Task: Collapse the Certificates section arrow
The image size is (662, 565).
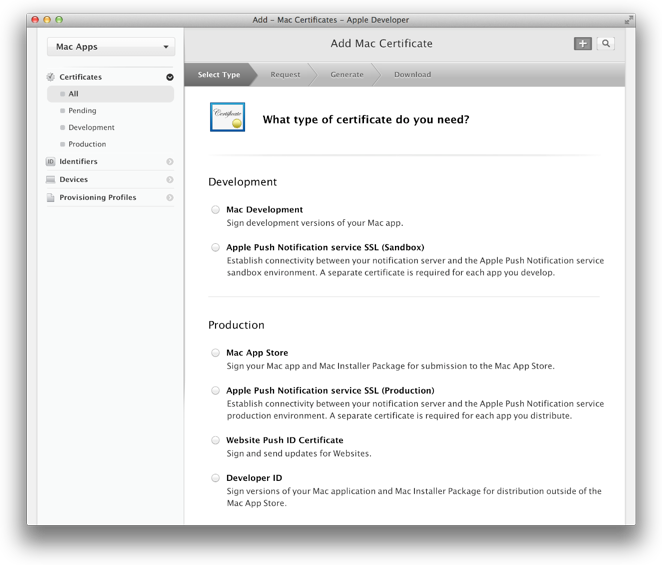Action: [x=170, y=77]
